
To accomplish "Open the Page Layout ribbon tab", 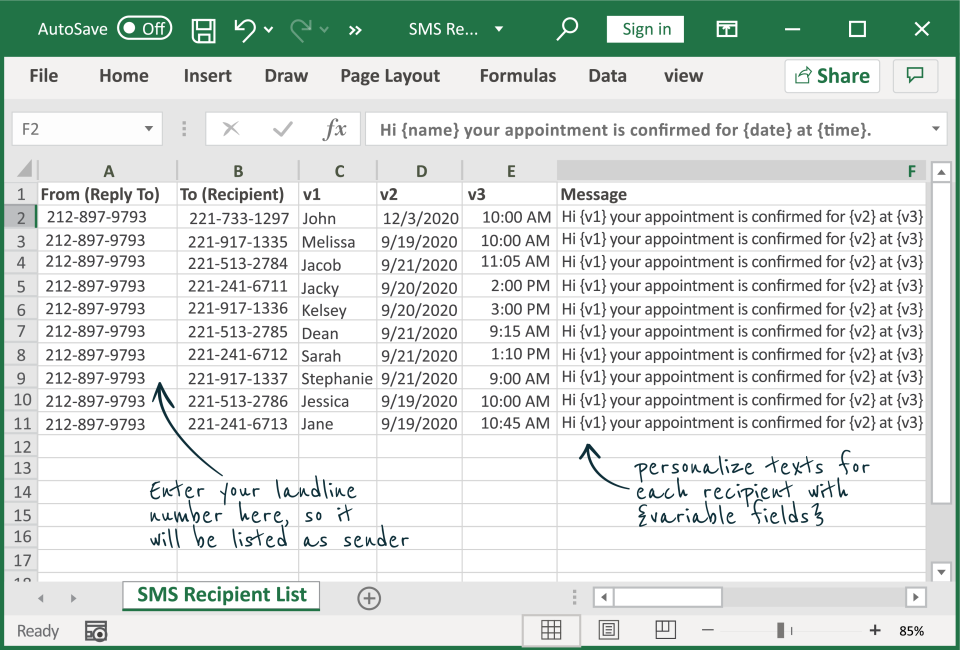I will click(x=390, y=76).
